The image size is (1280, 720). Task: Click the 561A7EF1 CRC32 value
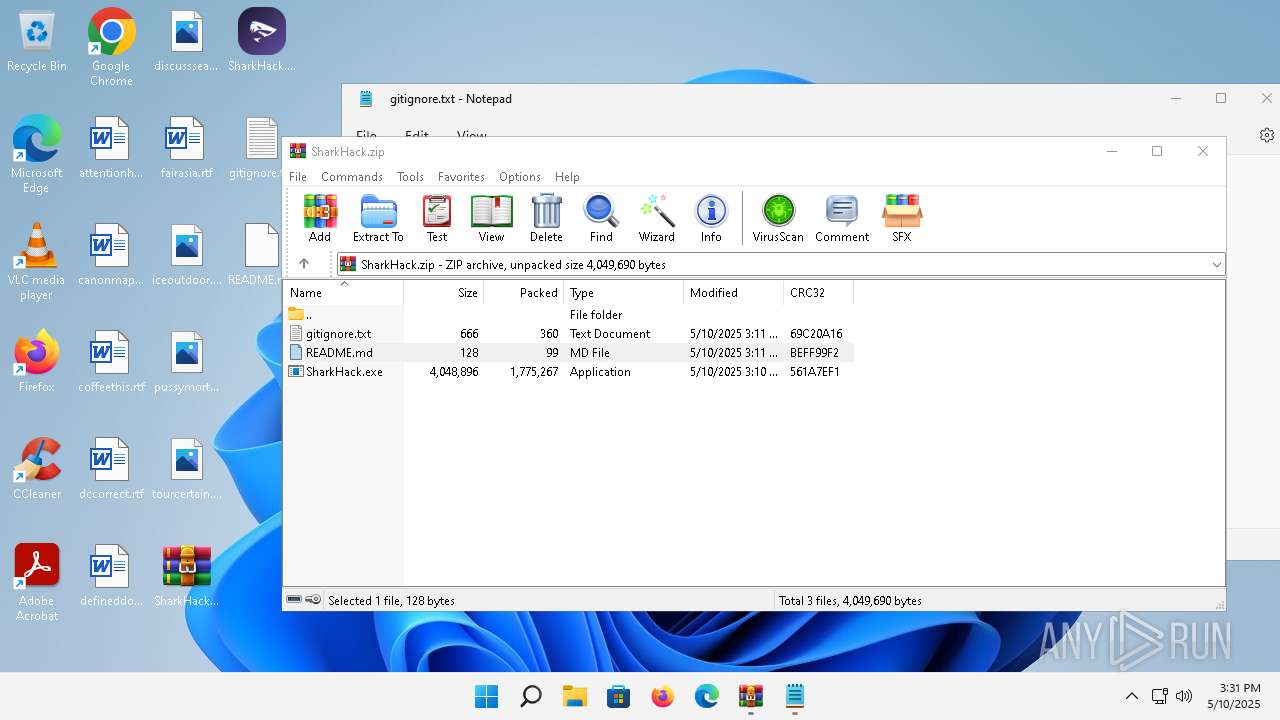tap(815, 371)
